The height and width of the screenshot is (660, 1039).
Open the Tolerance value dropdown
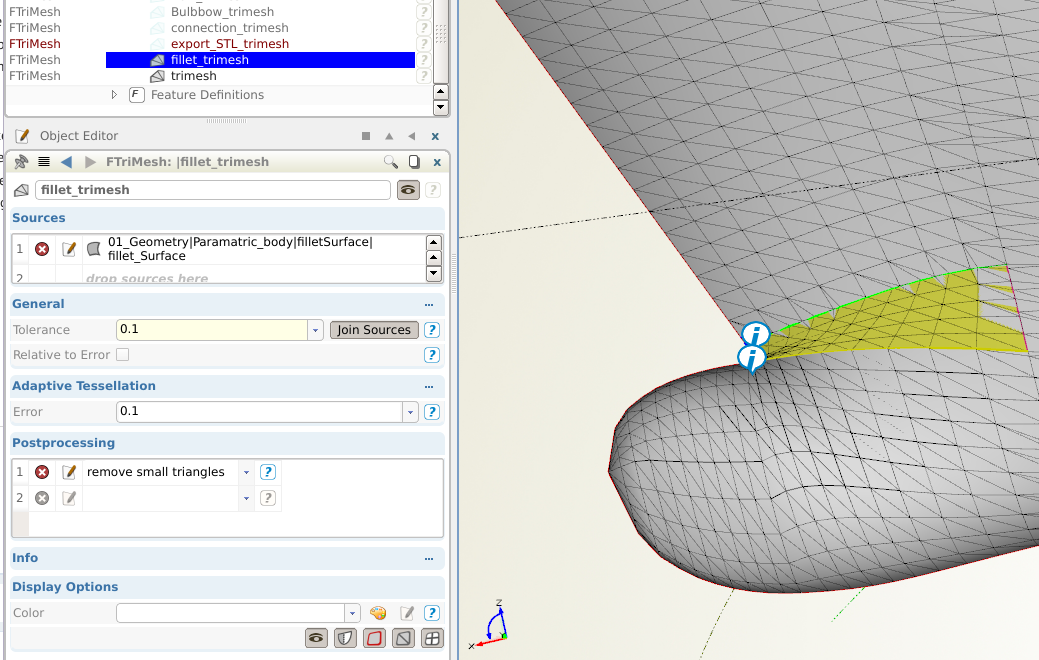click(315, 329)
